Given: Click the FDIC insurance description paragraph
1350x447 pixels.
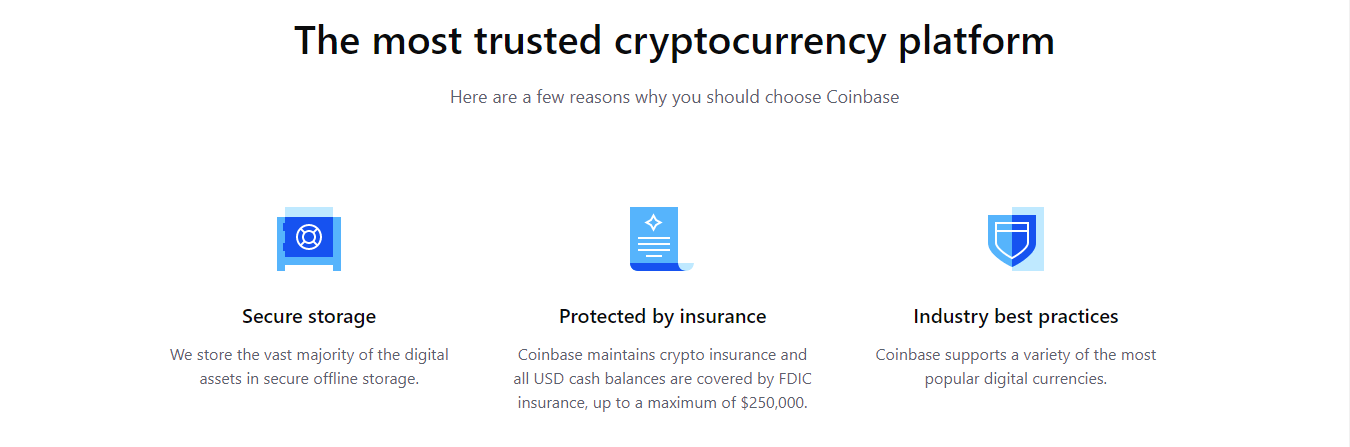Looking at the screenshot, I should click(x=662, y=379).
